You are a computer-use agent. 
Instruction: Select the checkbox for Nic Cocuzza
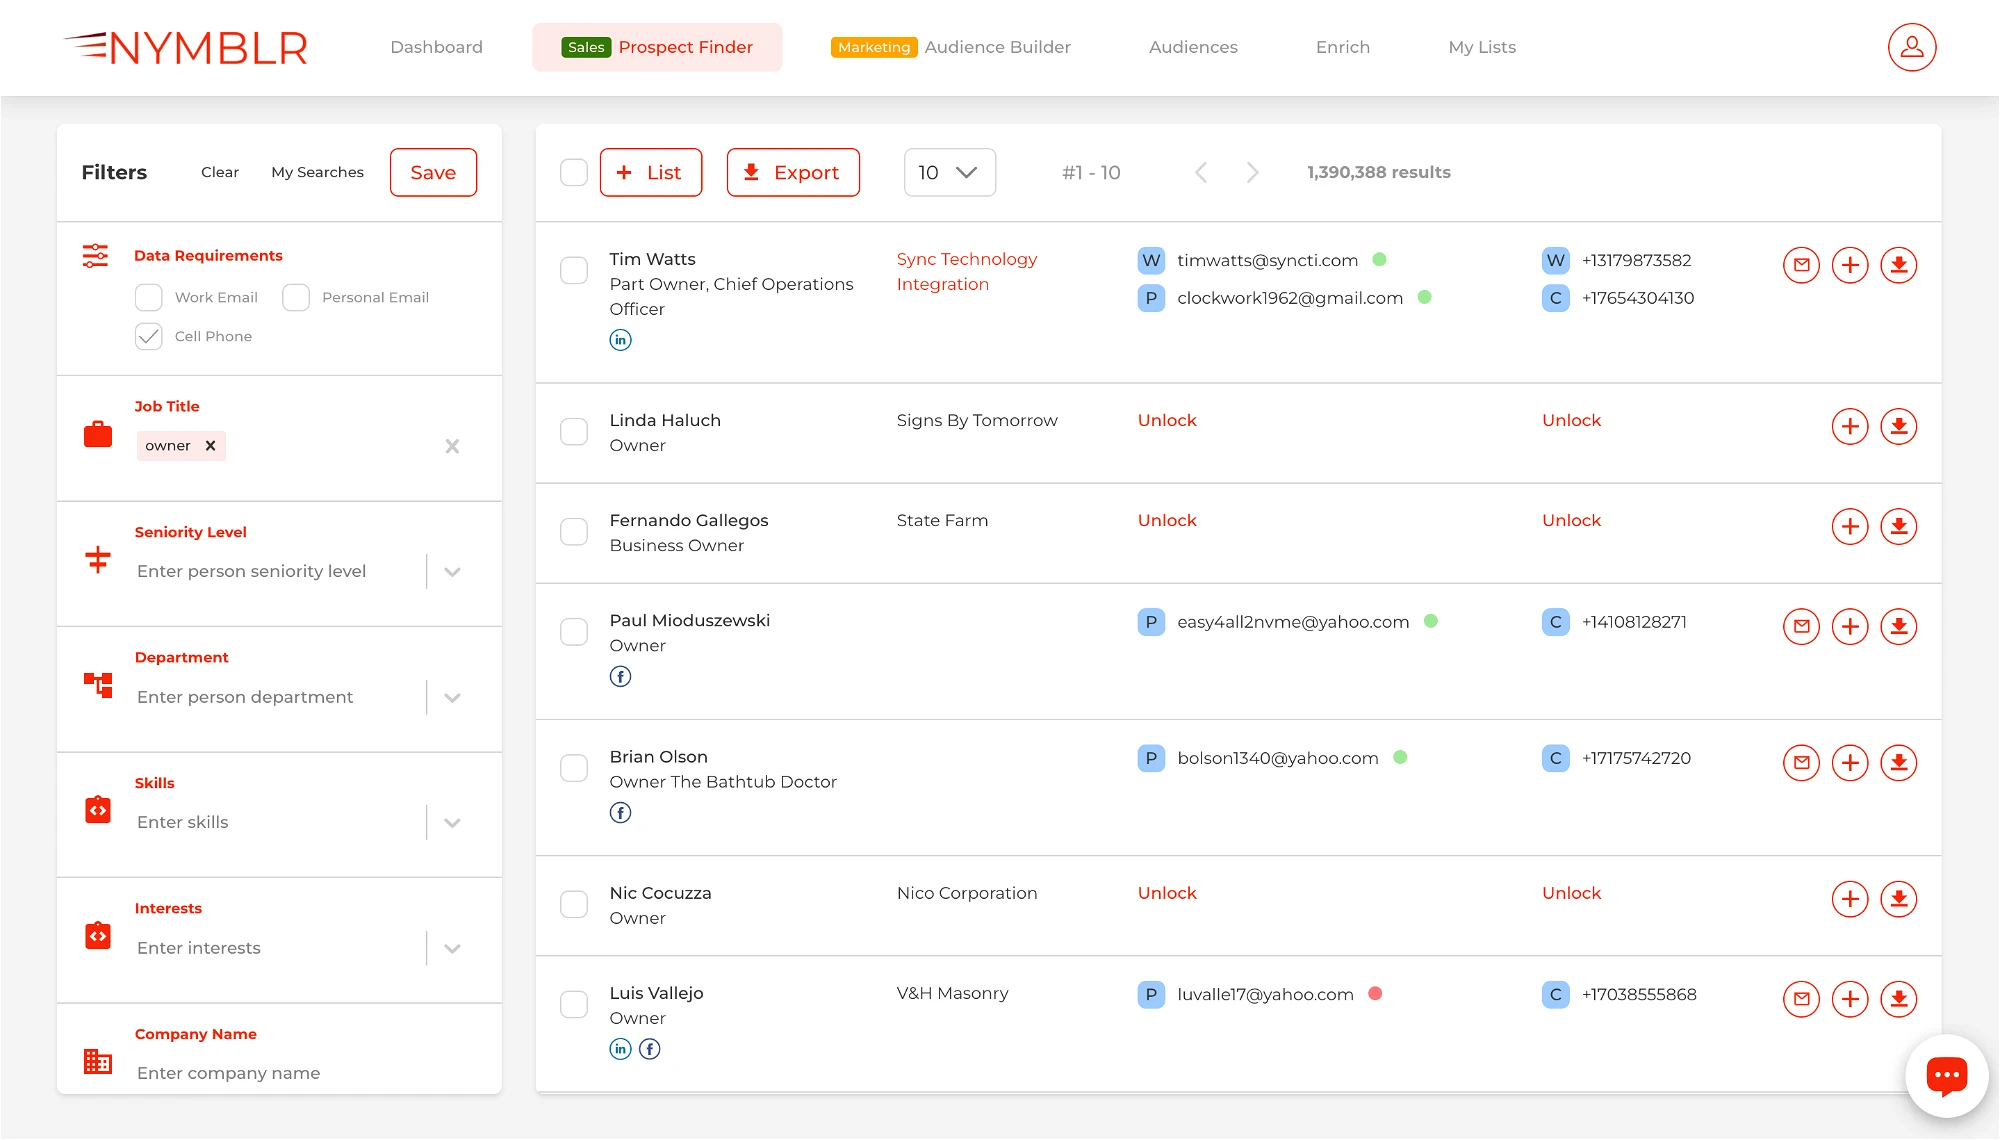coord(574,905)
